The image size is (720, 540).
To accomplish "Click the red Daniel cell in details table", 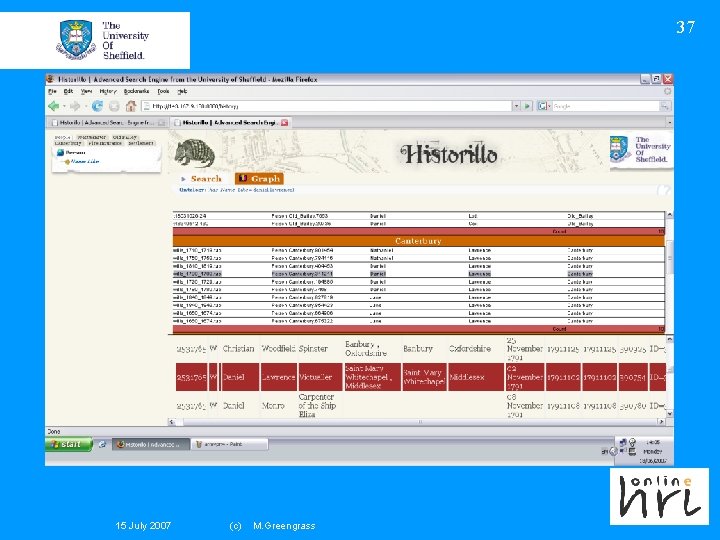I will 240,377.
